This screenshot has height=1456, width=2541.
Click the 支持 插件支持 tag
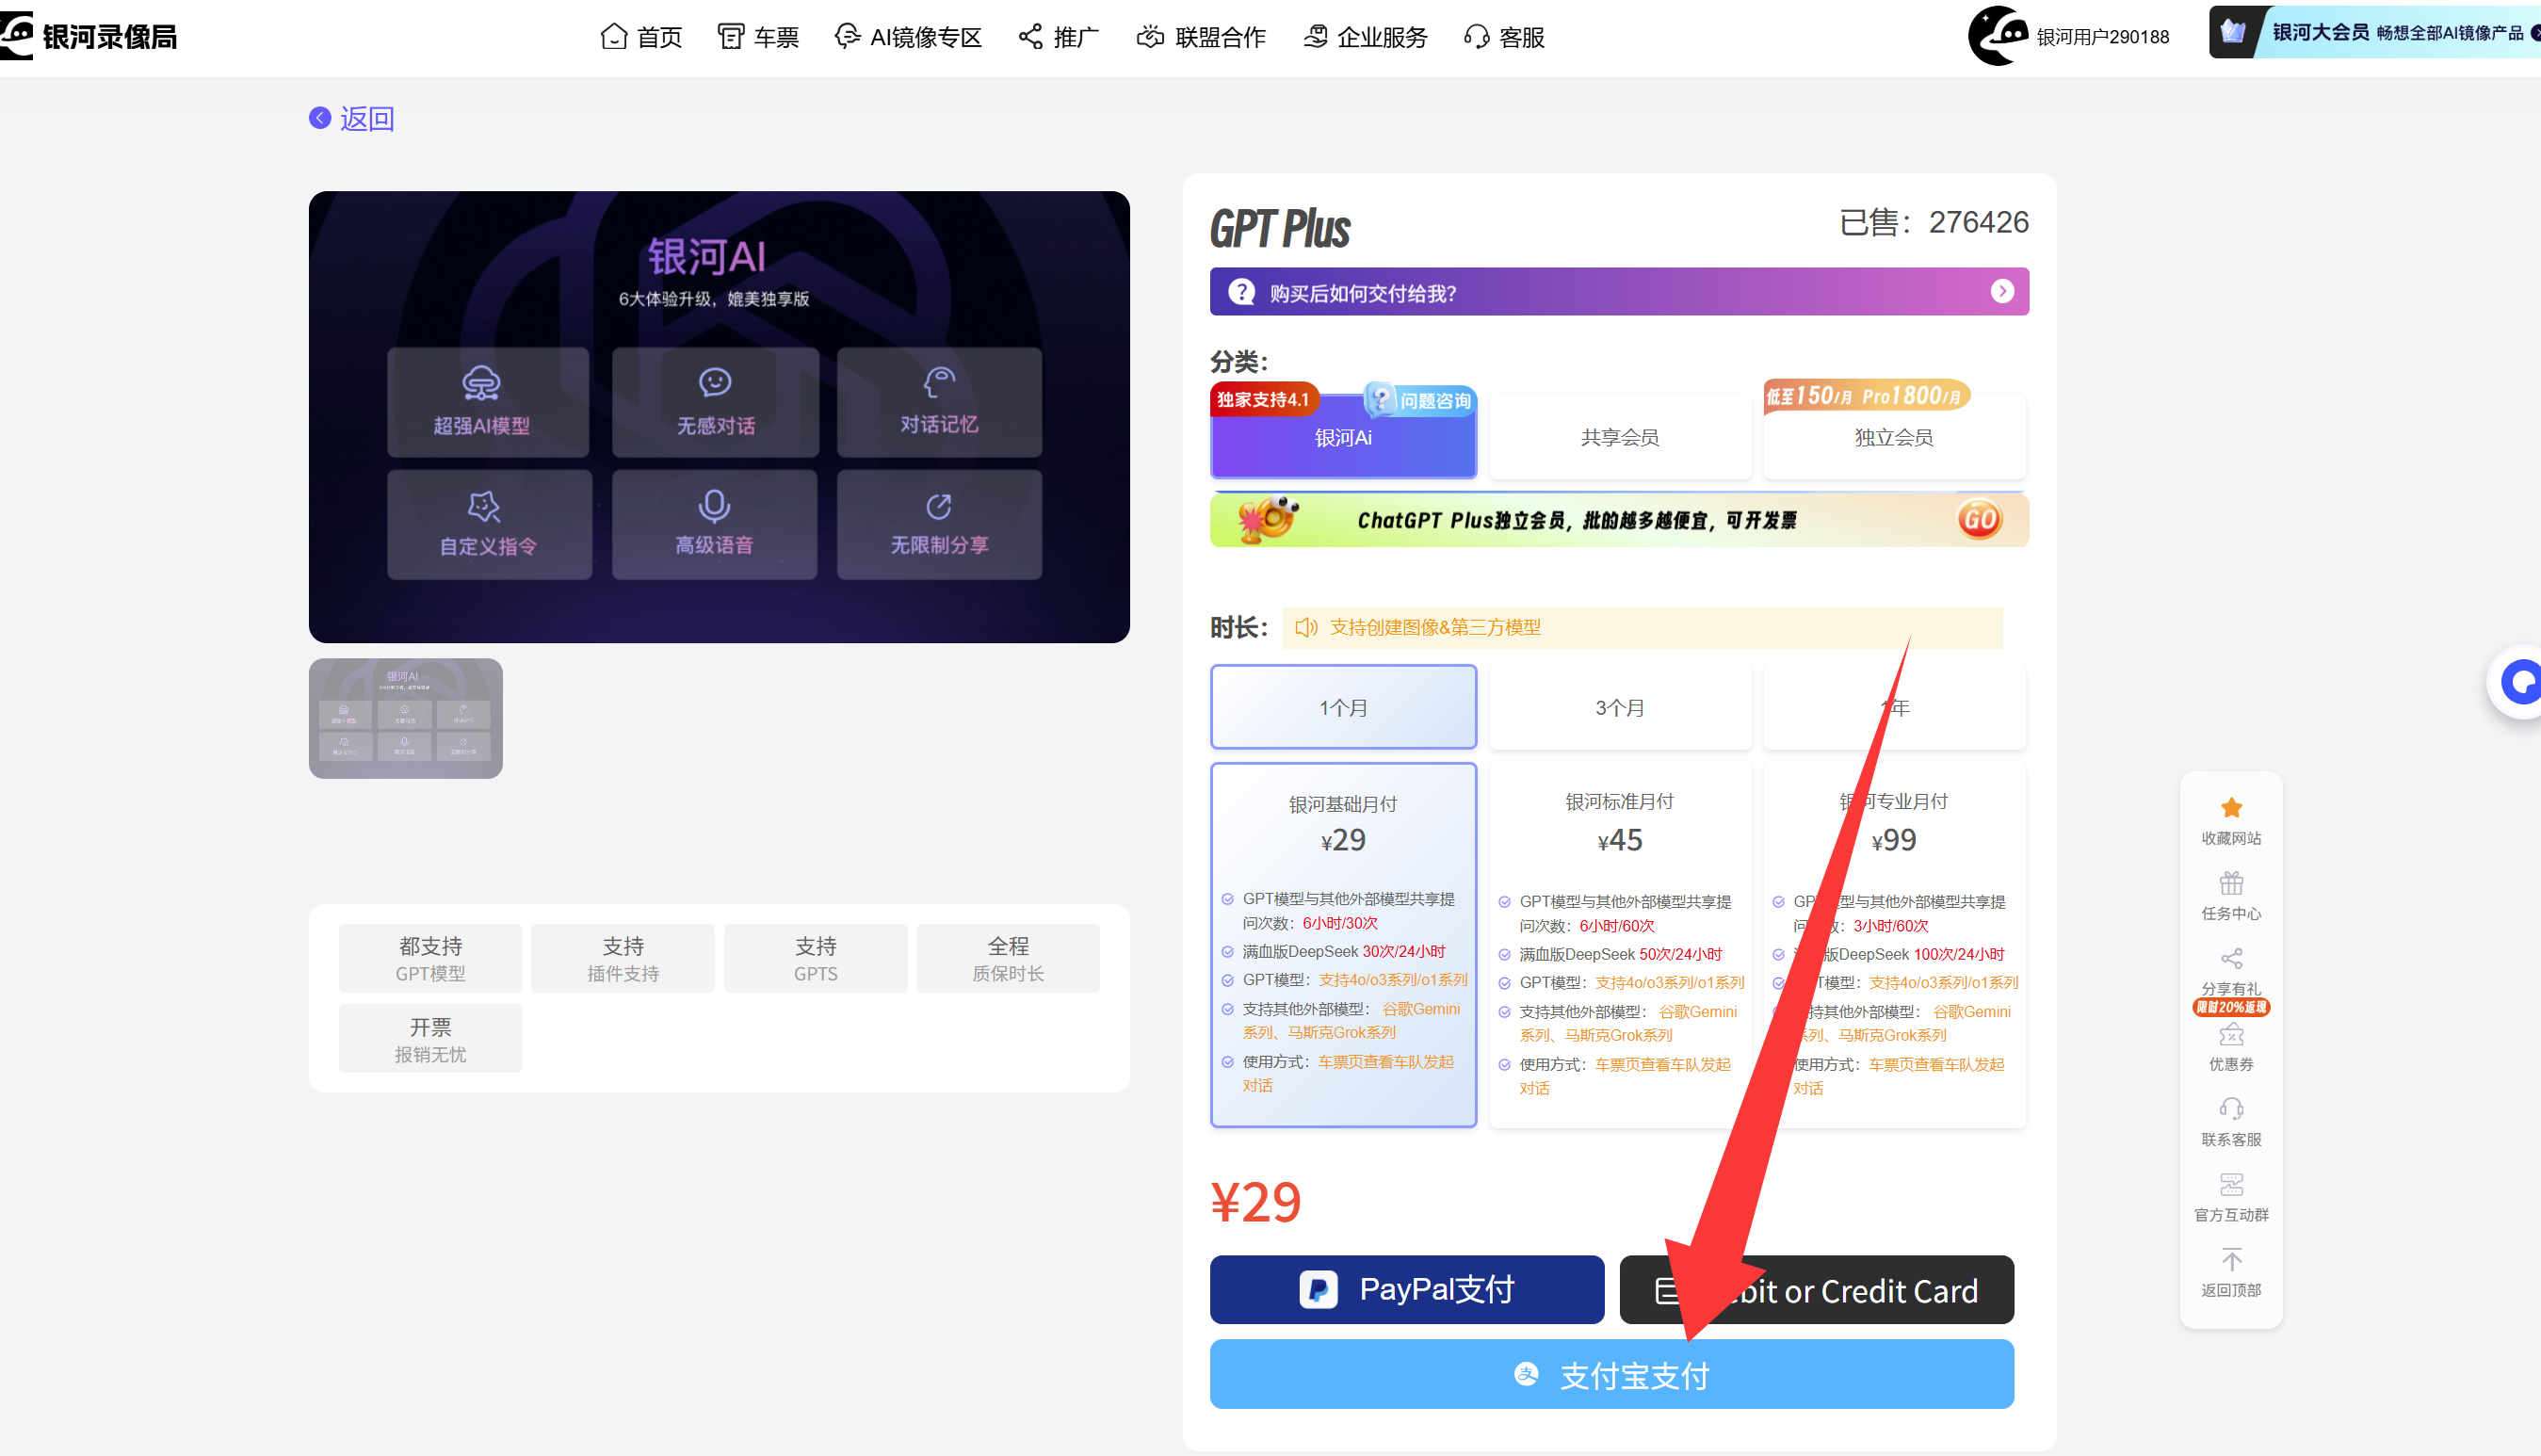[x=623, y=958]
